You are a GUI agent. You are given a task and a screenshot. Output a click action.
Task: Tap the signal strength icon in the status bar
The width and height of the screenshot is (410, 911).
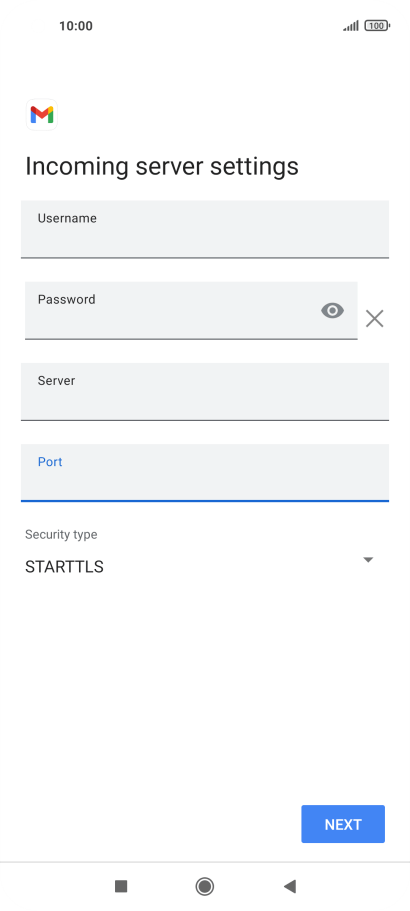(351, 26)
